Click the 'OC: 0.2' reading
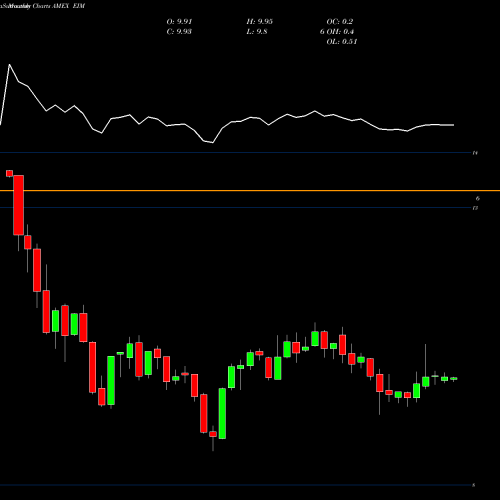The image size is (500, 500). tap(340, 22)
